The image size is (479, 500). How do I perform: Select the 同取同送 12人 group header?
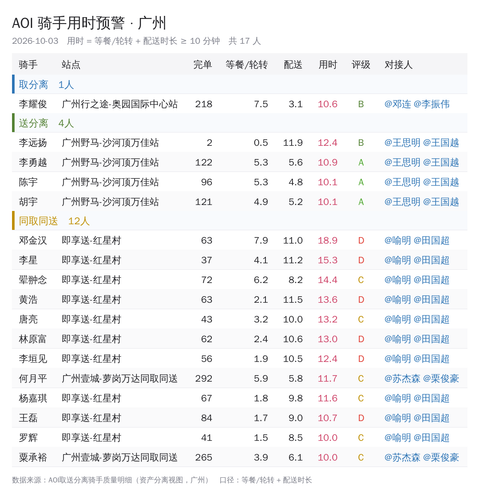coord(240,221)
